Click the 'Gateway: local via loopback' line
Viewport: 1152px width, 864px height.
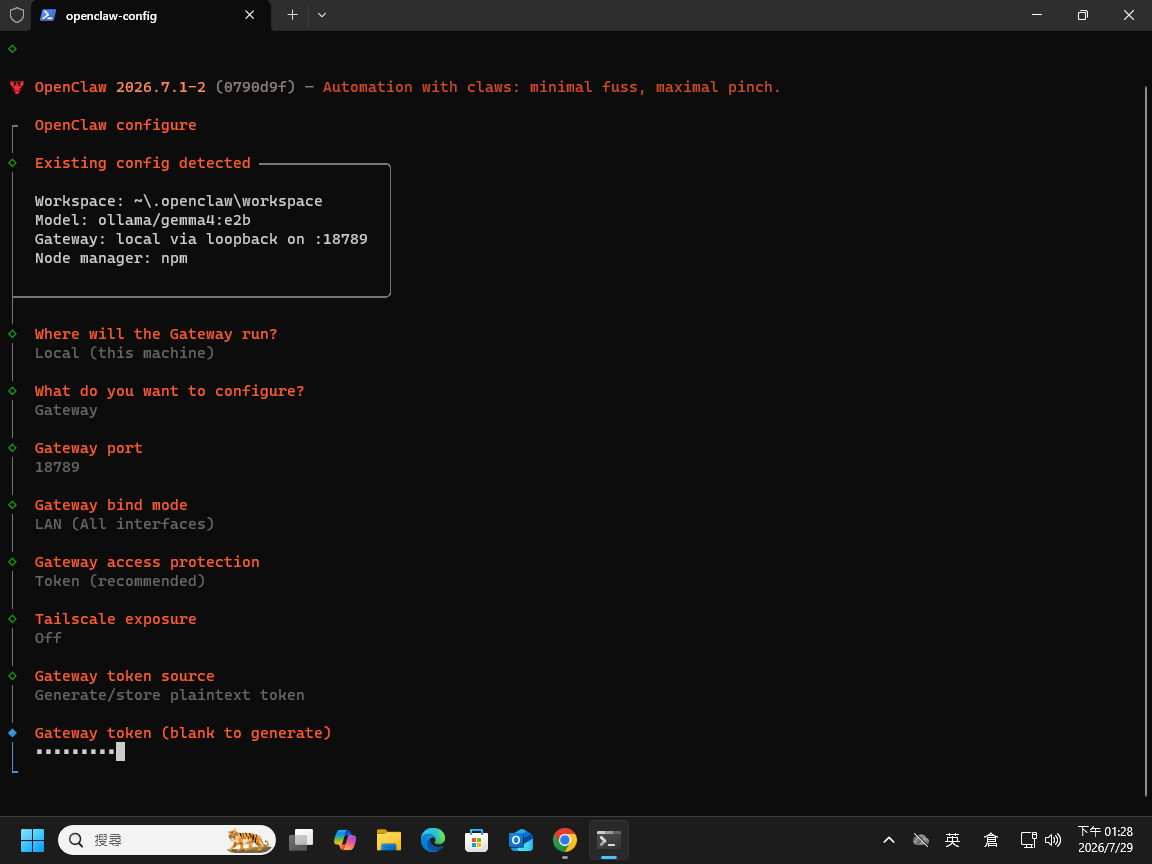coord(201,240)
